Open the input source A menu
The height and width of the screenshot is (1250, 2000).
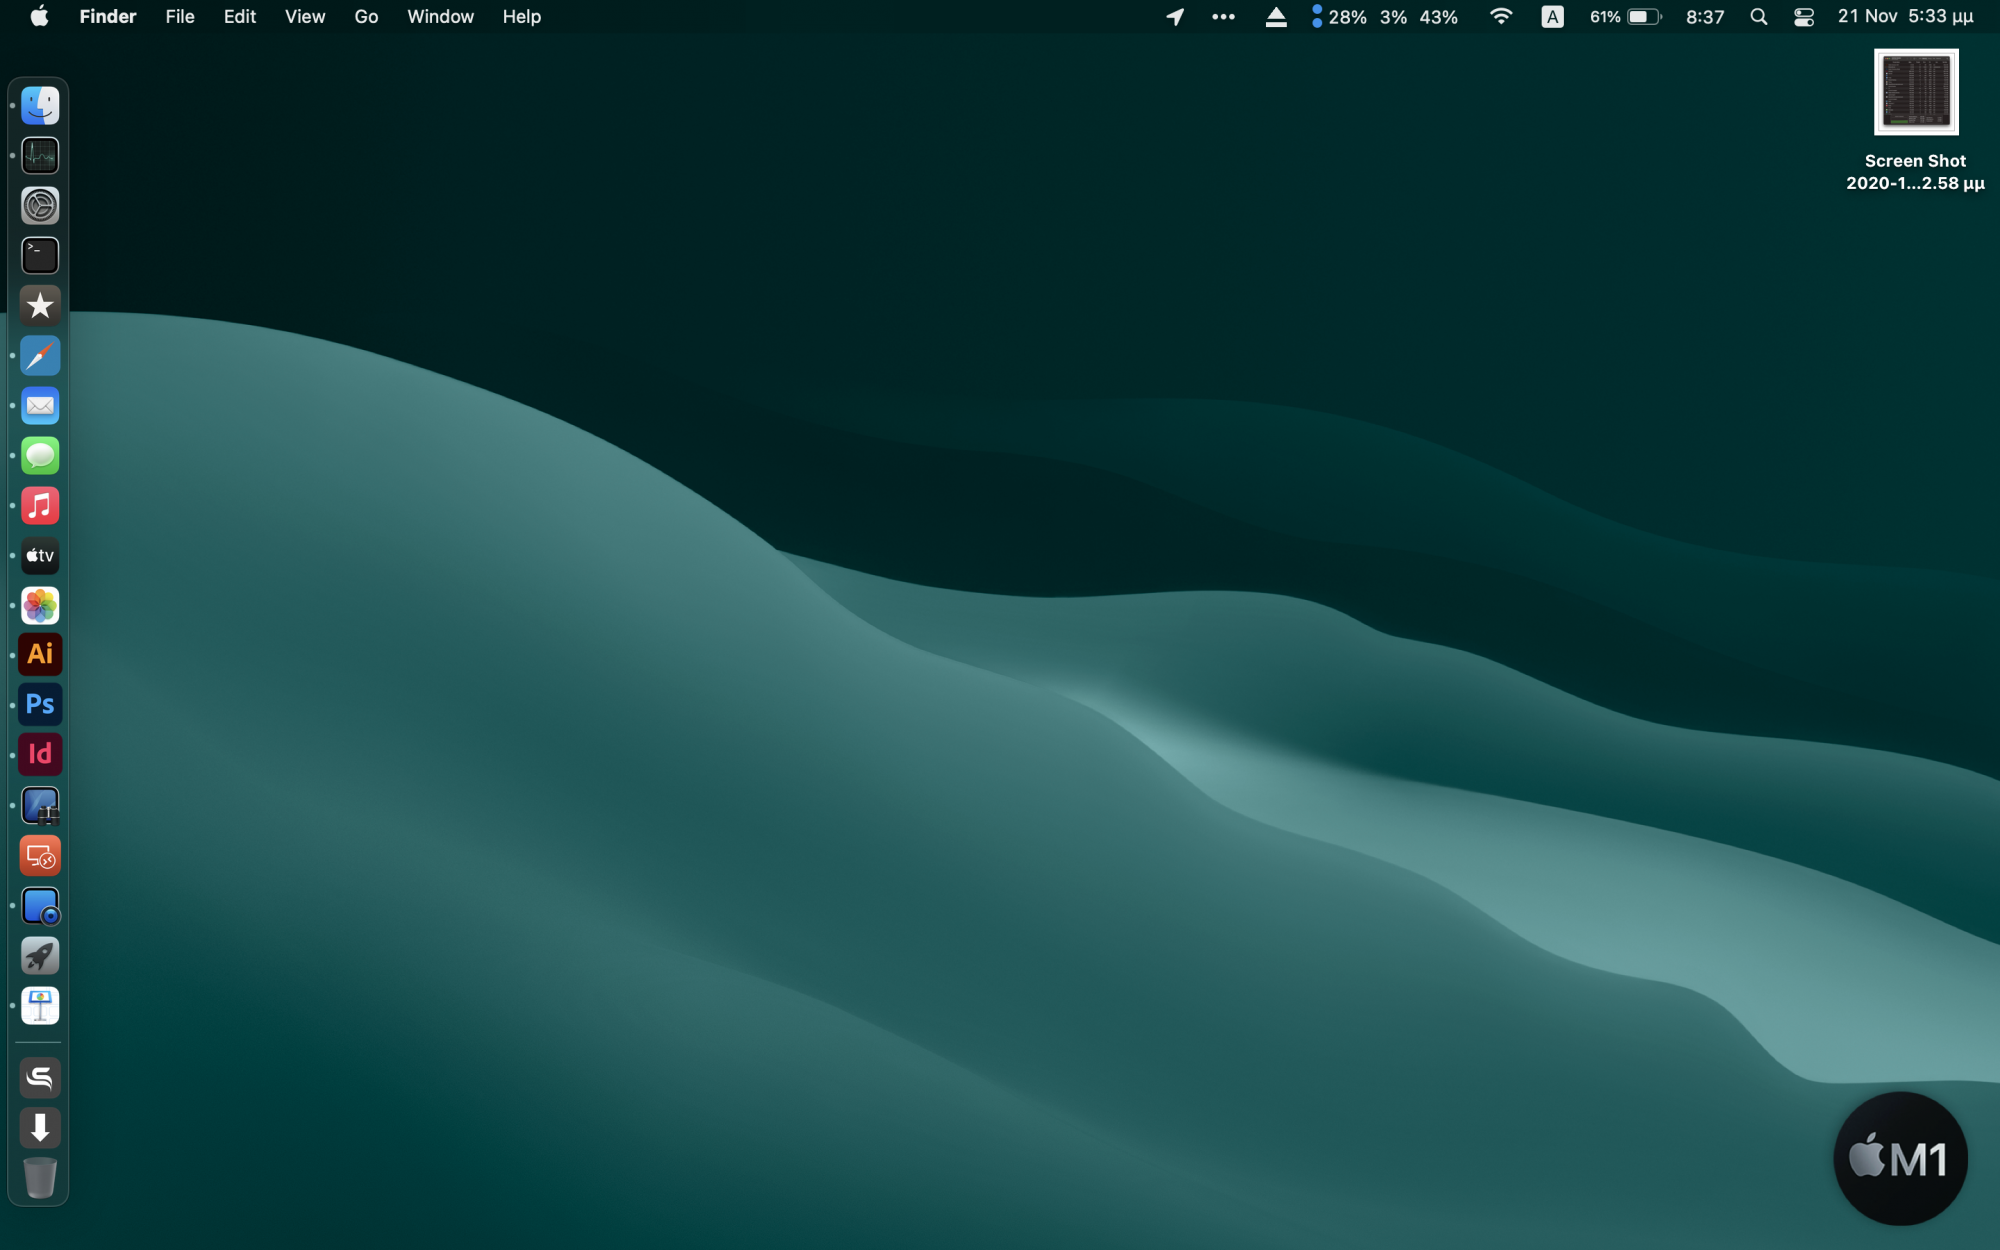tap(1552, 17)
